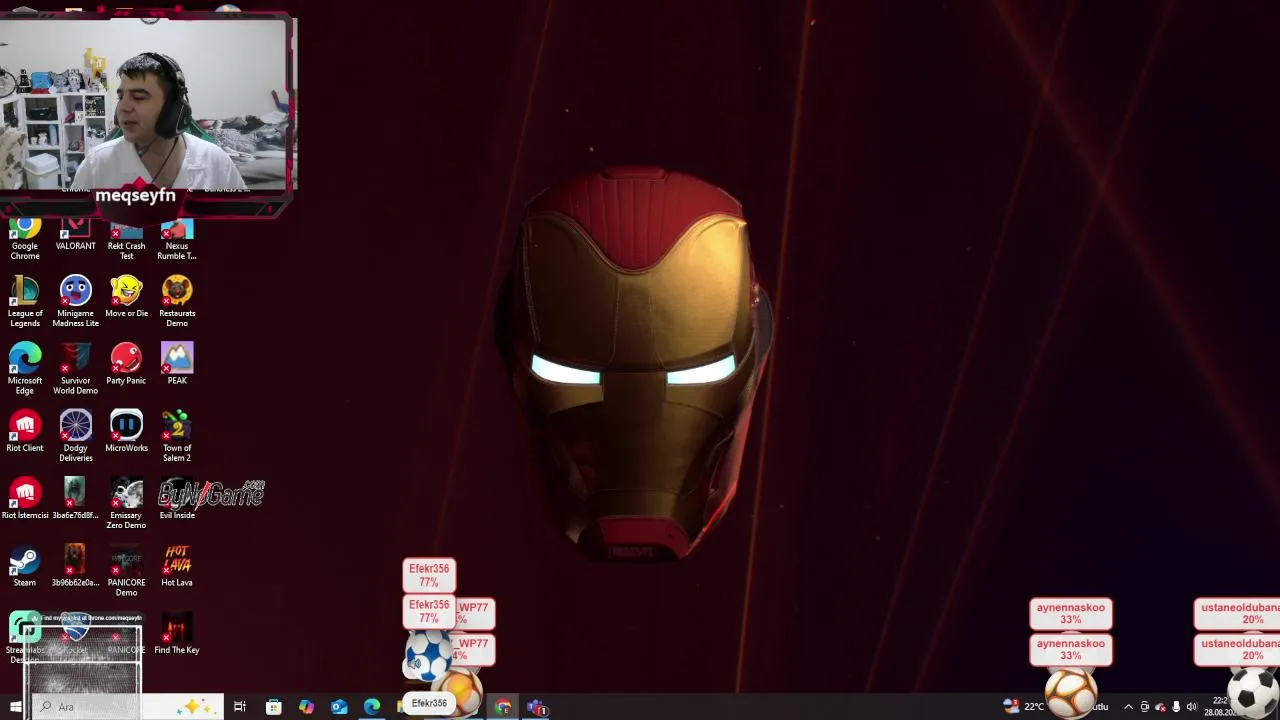This screenshot has height=720, width=1280.
Task: Open Task View on the taskbar
Action: click(x=240, y=707)
